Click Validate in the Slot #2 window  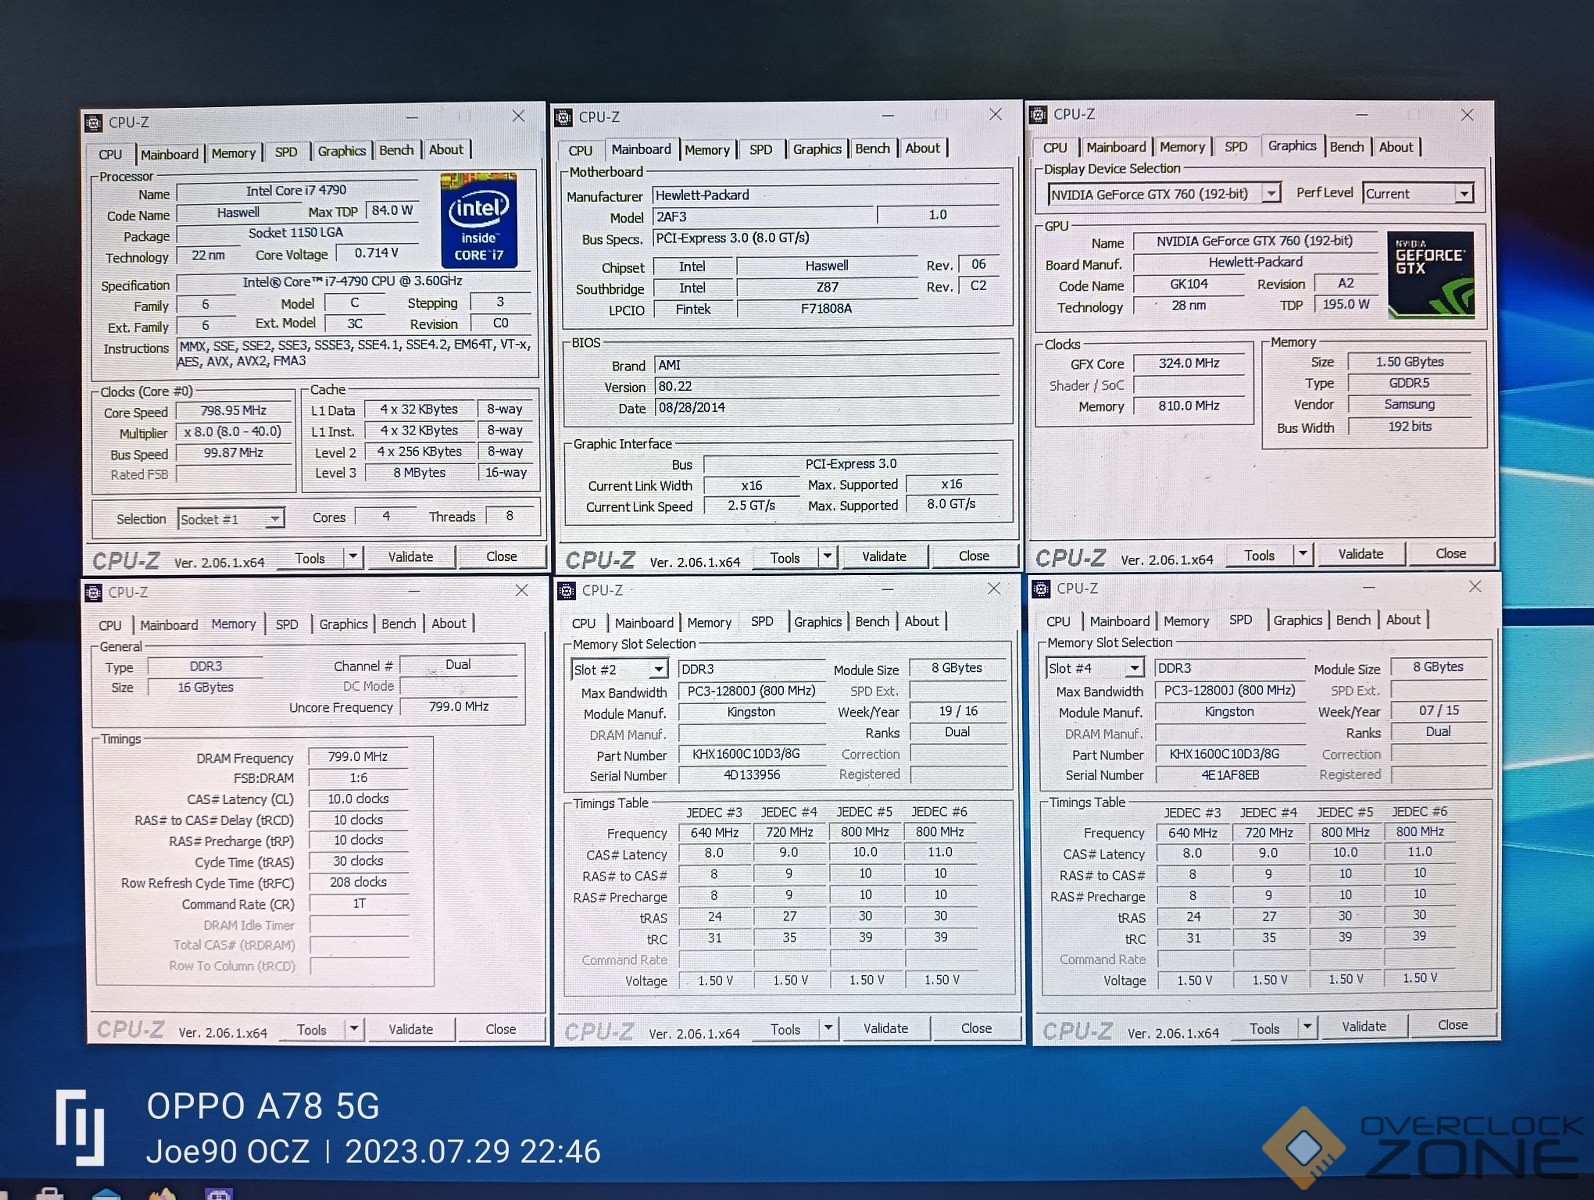(x=886, y=1028)
